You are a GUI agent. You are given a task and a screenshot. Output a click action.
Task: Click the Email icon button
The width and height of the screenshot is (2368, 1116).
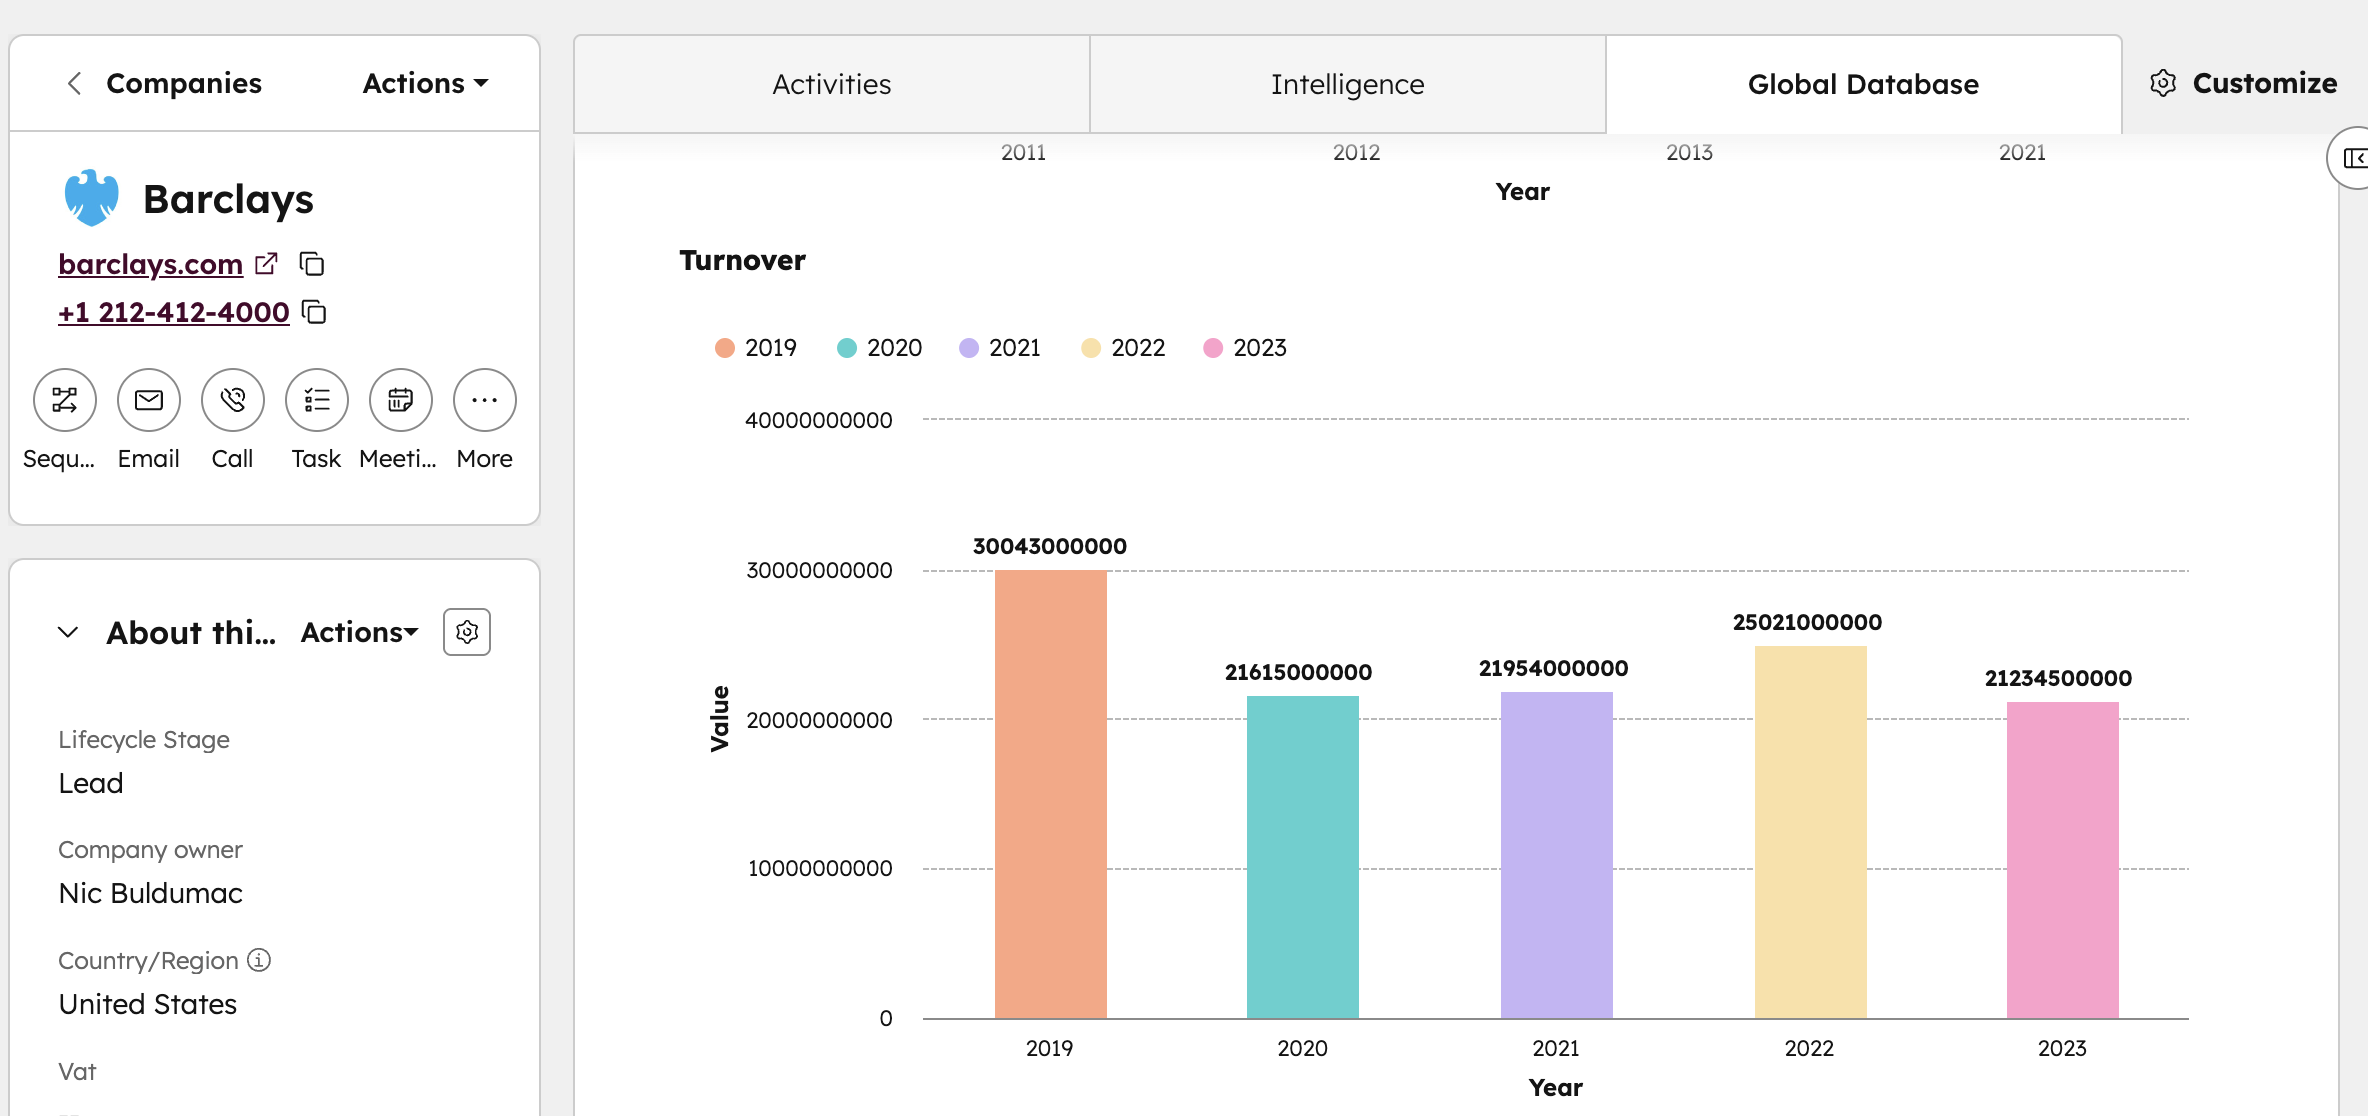click(x=149, y=400)
